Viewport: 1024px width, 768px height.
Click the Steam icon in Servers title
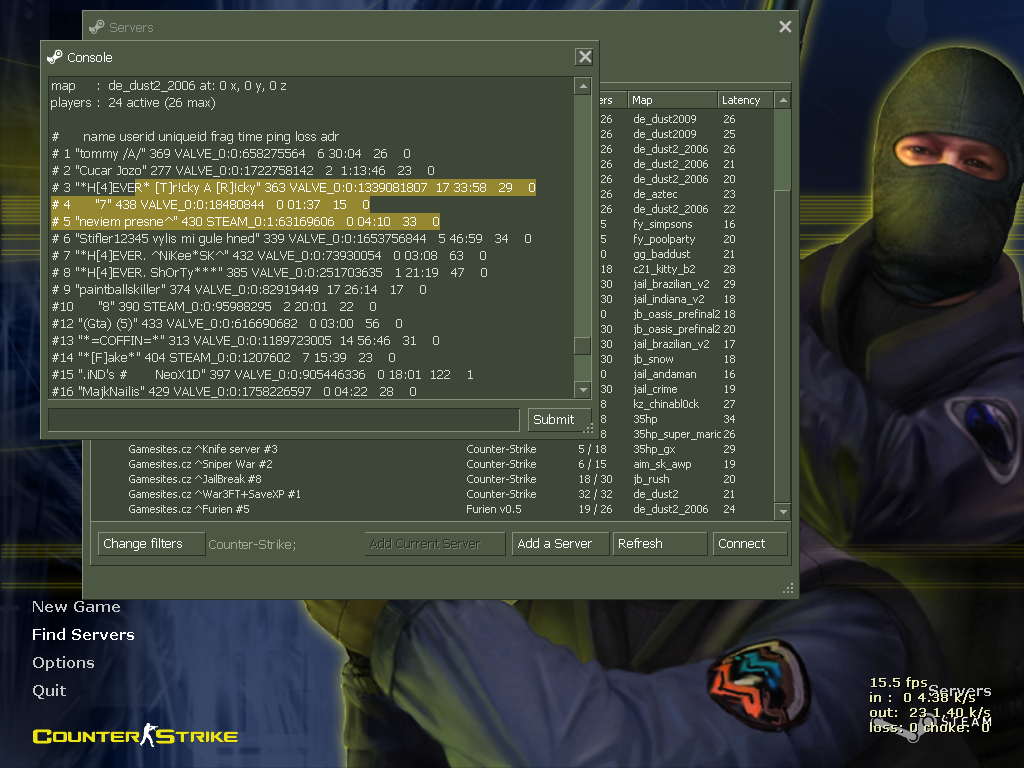click(x=97, y=27)
